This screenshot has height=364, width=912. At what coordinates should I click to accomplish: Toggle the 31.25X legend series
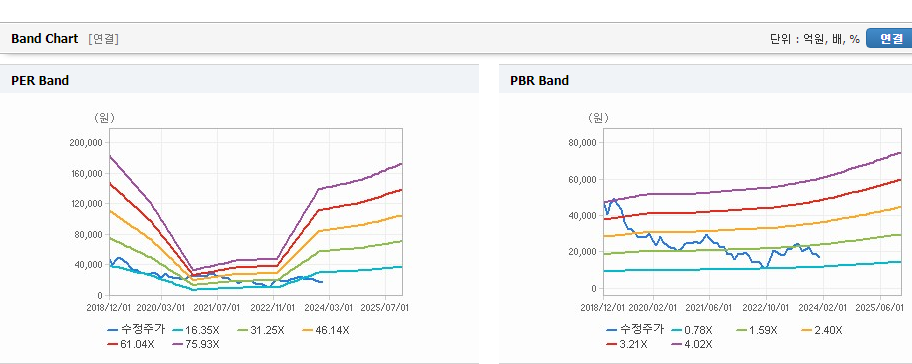click(x=260, y=330)
